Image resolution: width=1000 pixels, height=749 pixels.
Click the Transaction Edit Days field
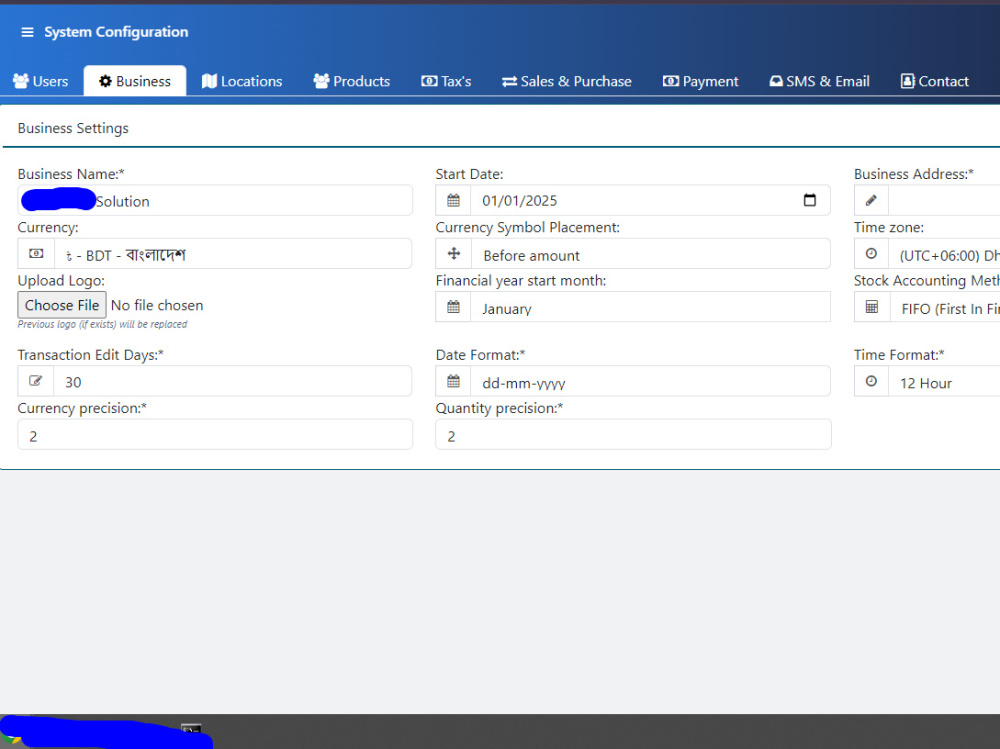pos(233,382)
